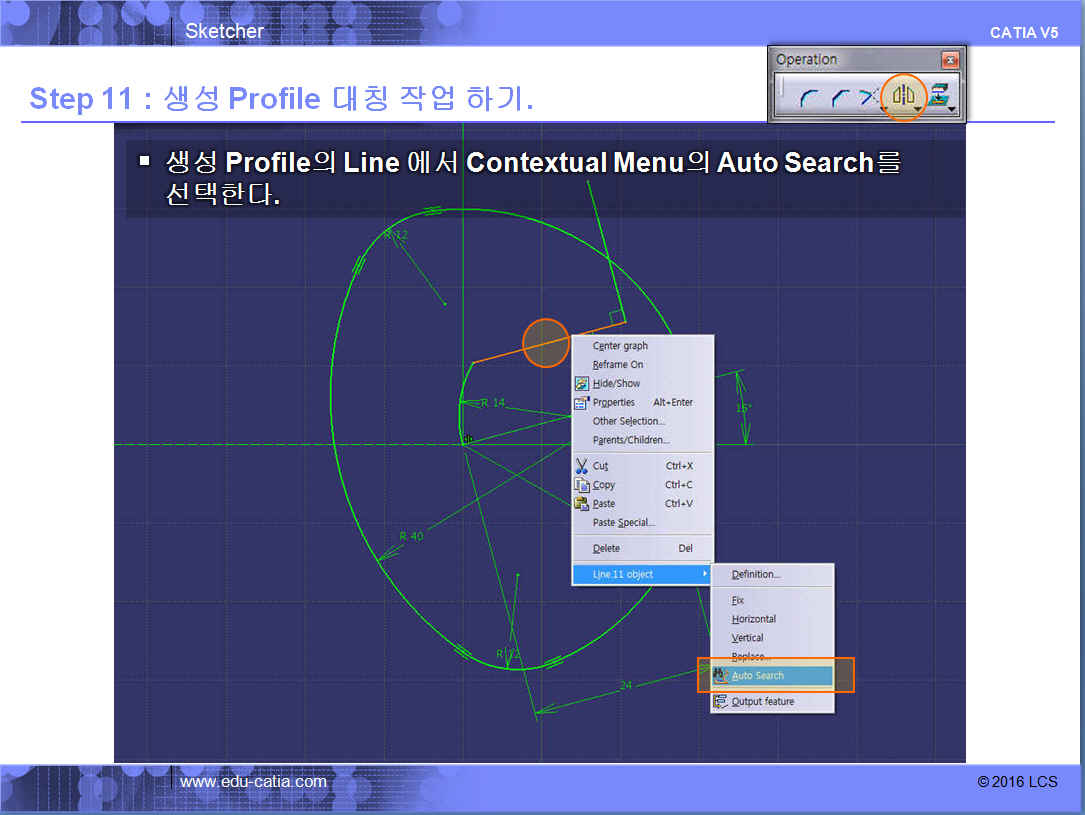Activate the Mirror symmetry tool
The width and height of the screenshot is (1085, 815).
click(903, 96)
